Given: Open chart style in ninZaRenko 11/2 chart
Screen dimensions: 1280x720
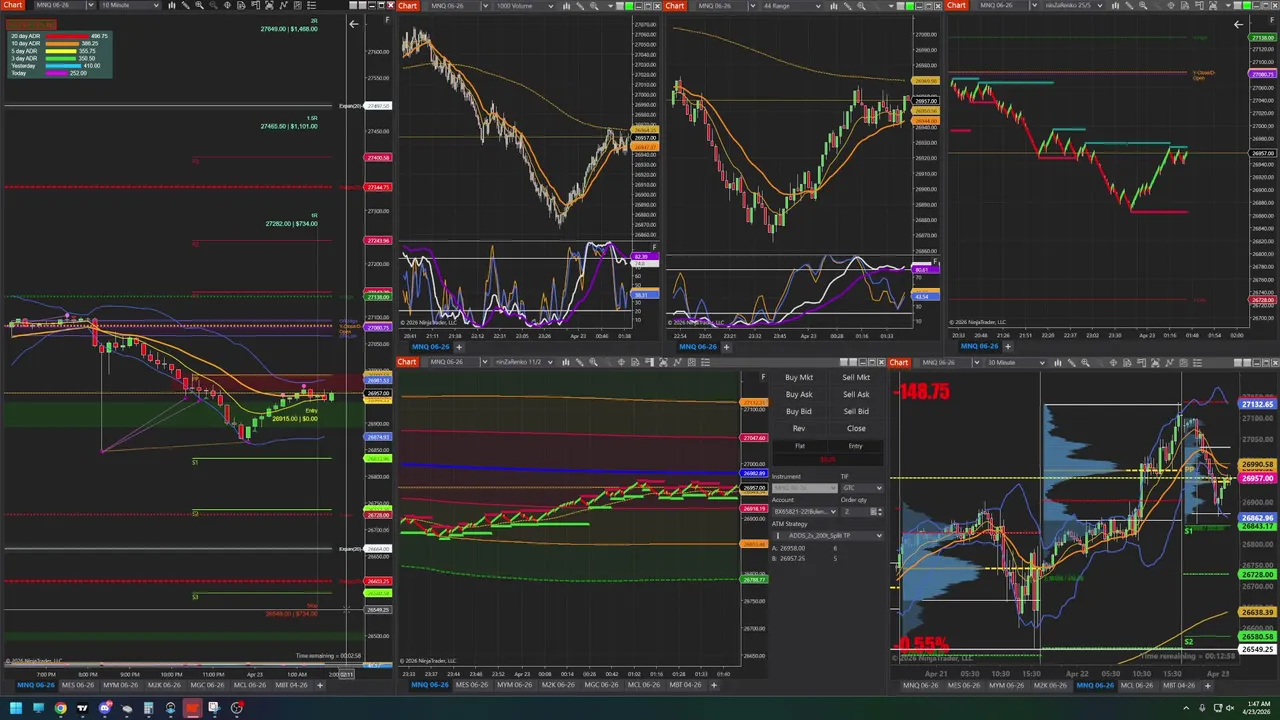Looking at the screenshot, I should [566, 362].
